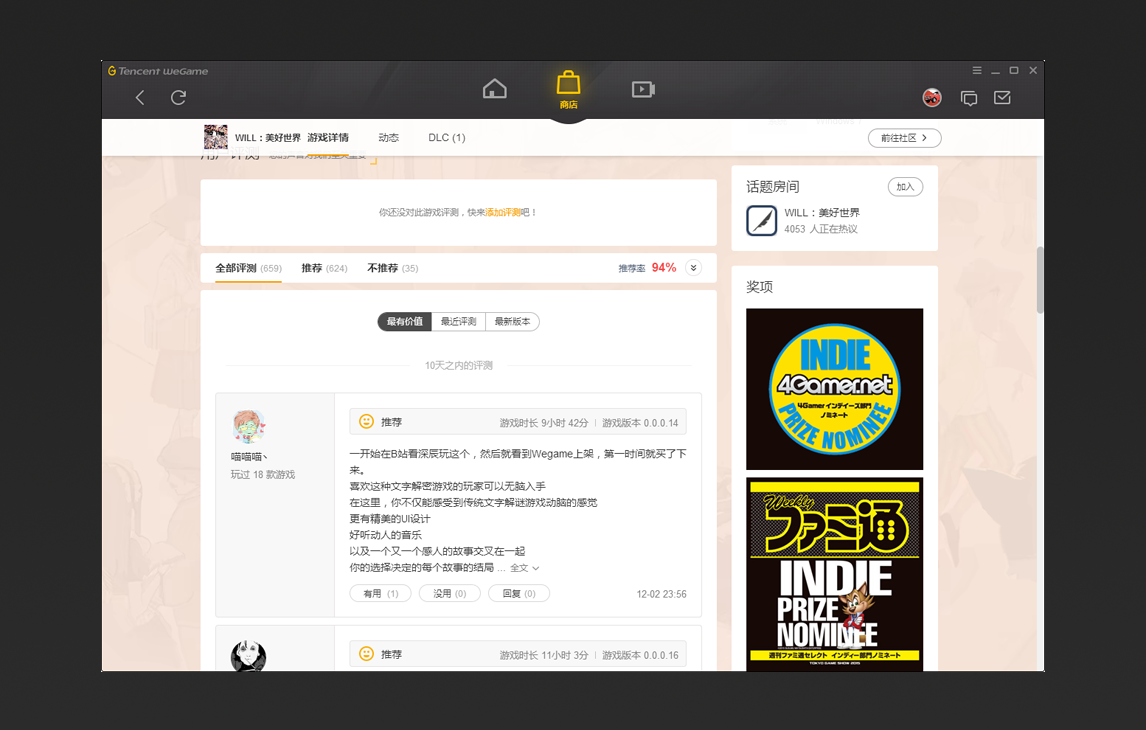
Task: Filter by 推荐 (624) reviews
Action: click(x=325, y=268)
